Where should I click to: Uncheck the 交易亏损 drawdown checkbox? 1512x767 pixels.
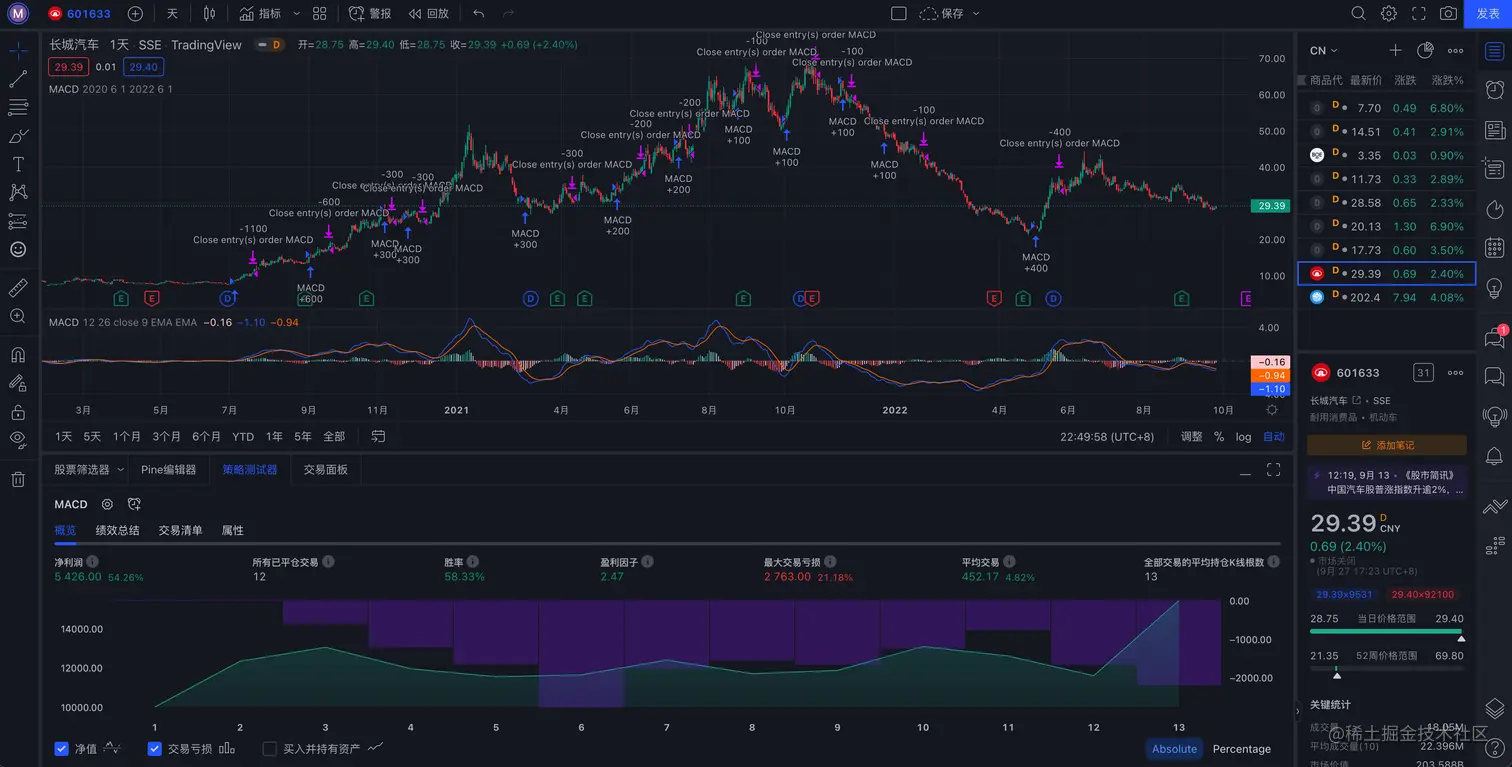(154, 748)
